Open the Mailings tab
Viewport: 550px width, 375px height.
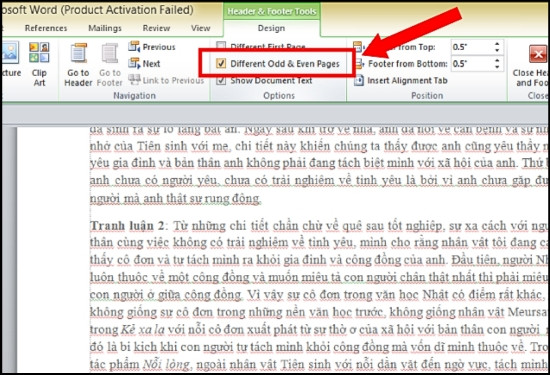click(105, 28)
